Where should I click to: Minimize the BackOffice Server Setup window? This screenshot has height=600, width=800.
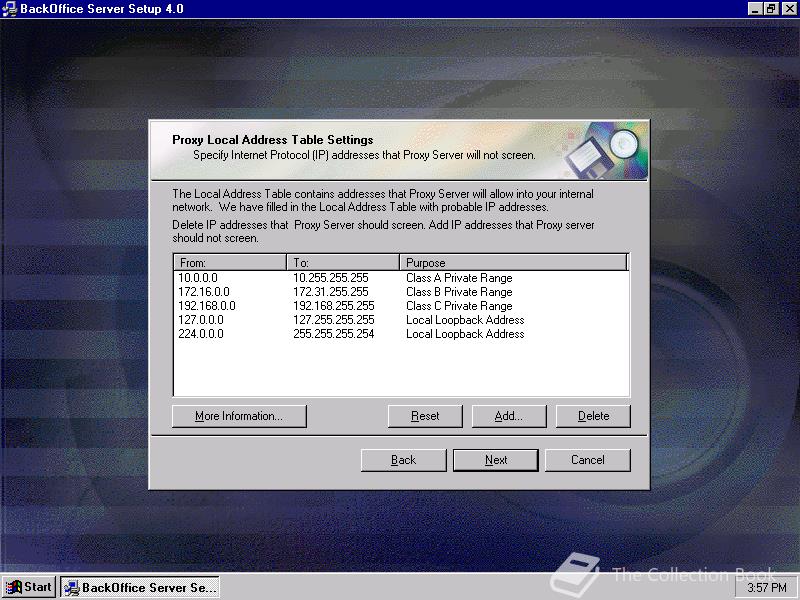(756, 9)
